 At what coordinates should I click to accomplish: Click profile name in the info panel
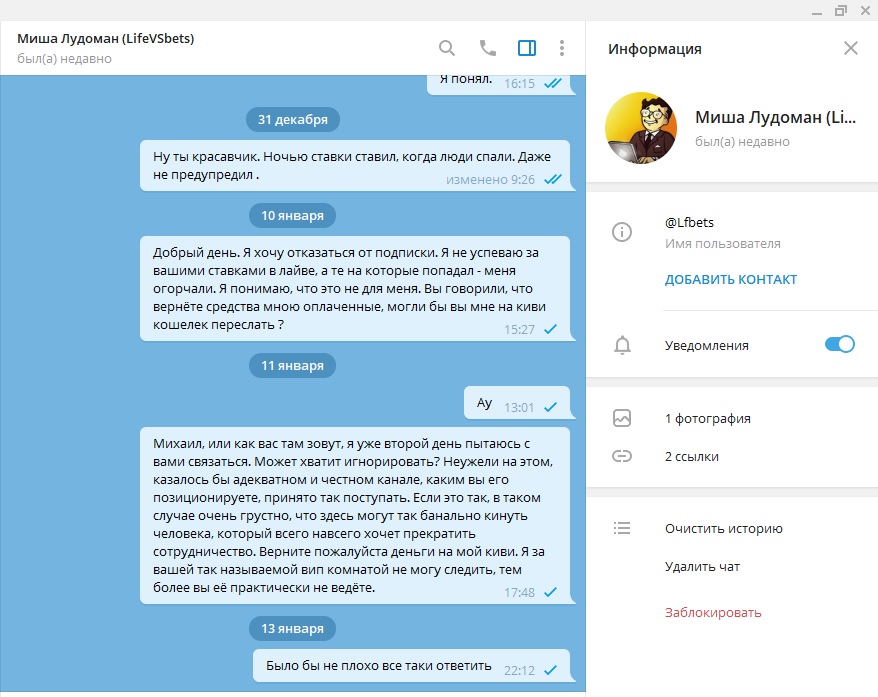click(776, 117)
